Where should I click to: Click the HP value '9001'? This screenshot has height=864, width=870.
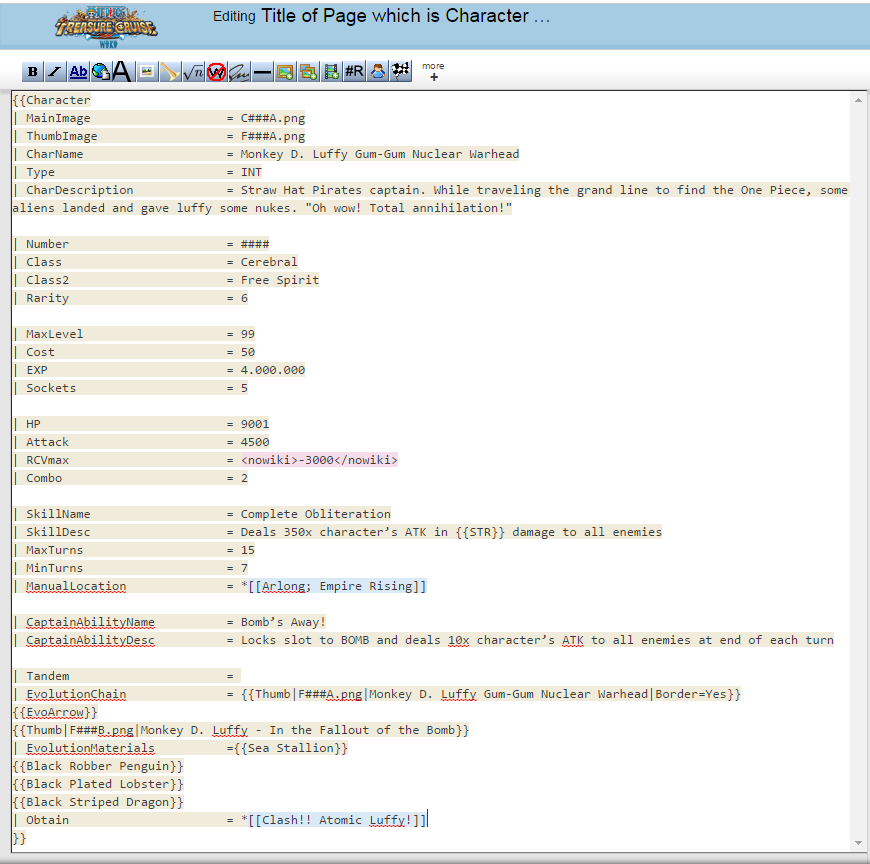tap(255, 424)
